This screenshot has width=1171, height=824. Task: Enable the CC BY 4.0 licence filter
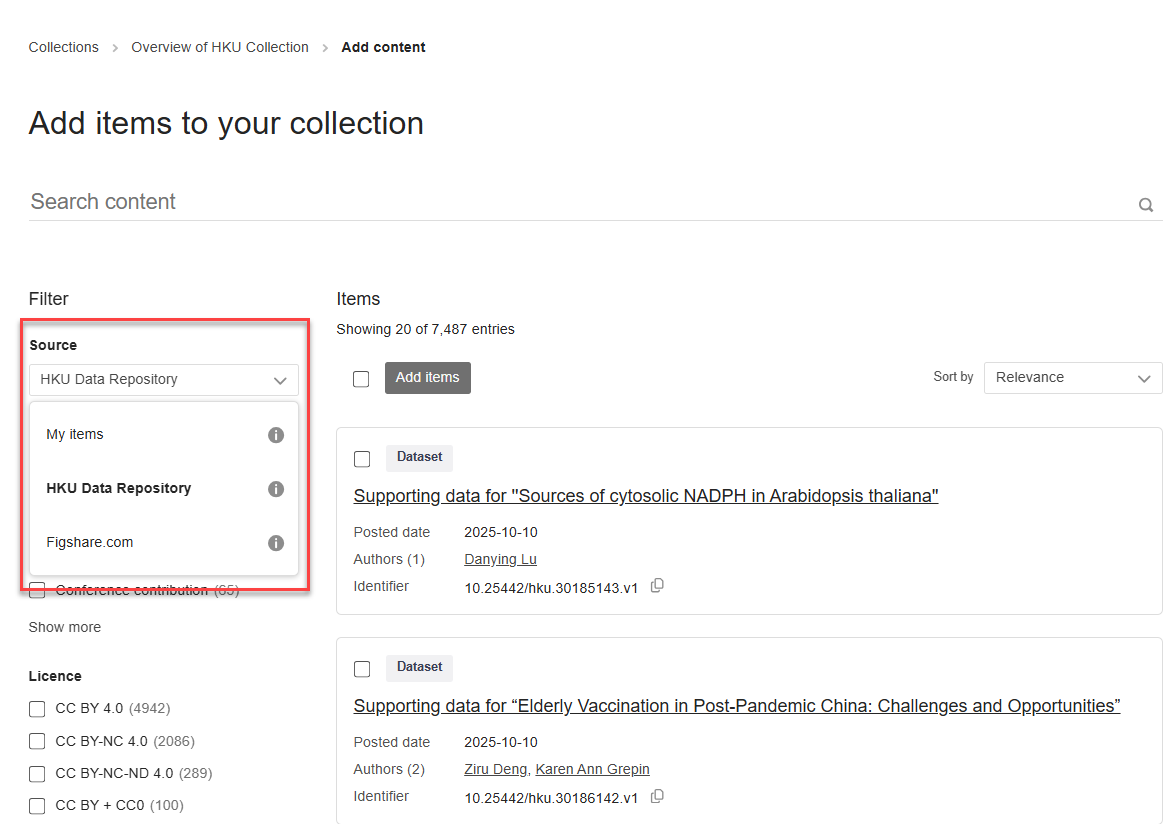coord(37,709)
